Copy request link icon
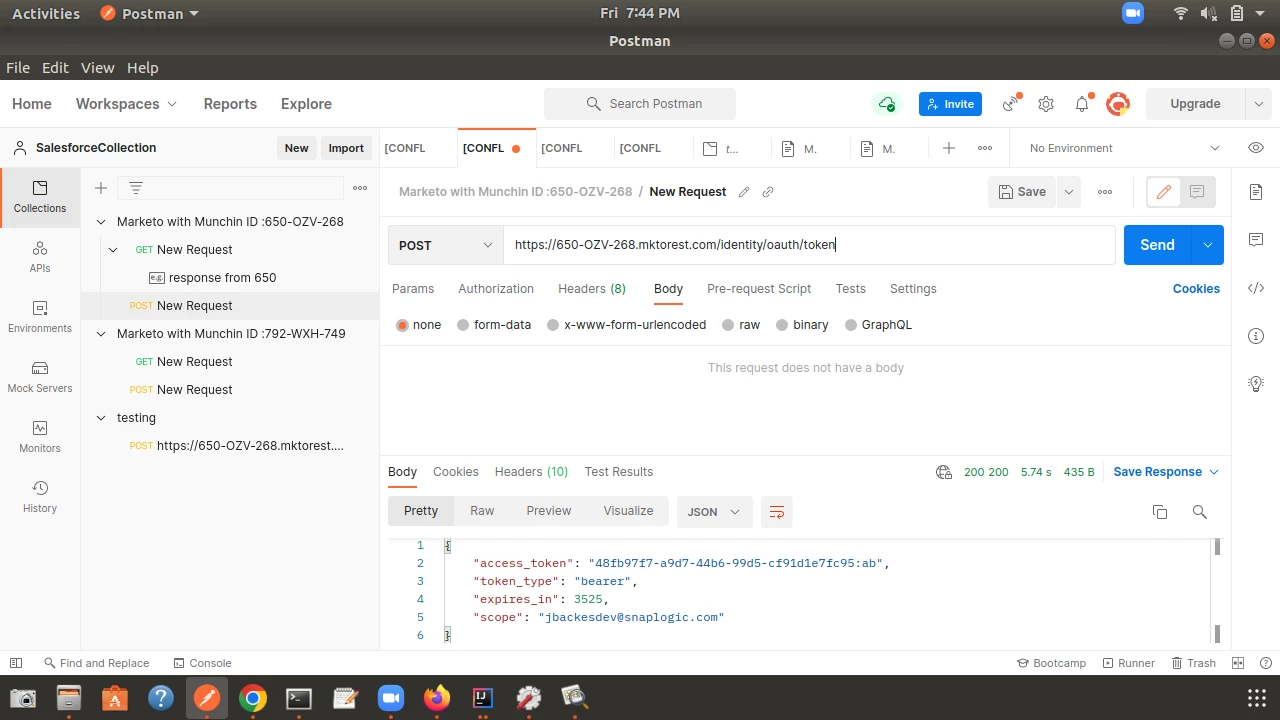The height and width of the screenshot is (720, 1280). pos(768,192)
